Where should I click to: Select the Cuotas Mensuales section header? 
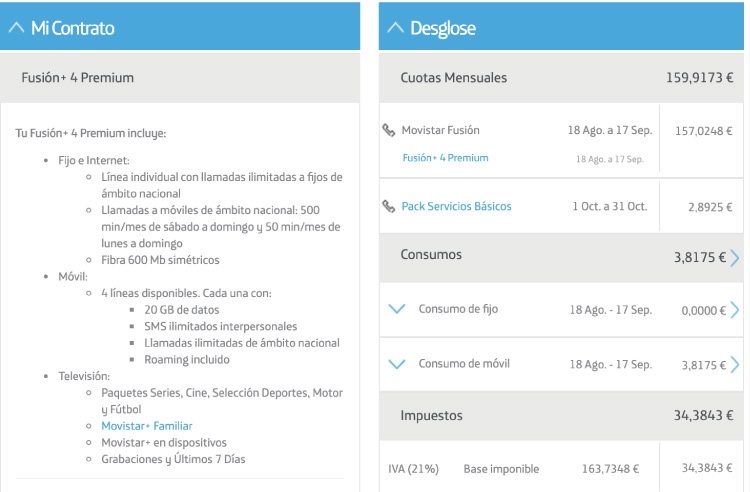(562, 77)
